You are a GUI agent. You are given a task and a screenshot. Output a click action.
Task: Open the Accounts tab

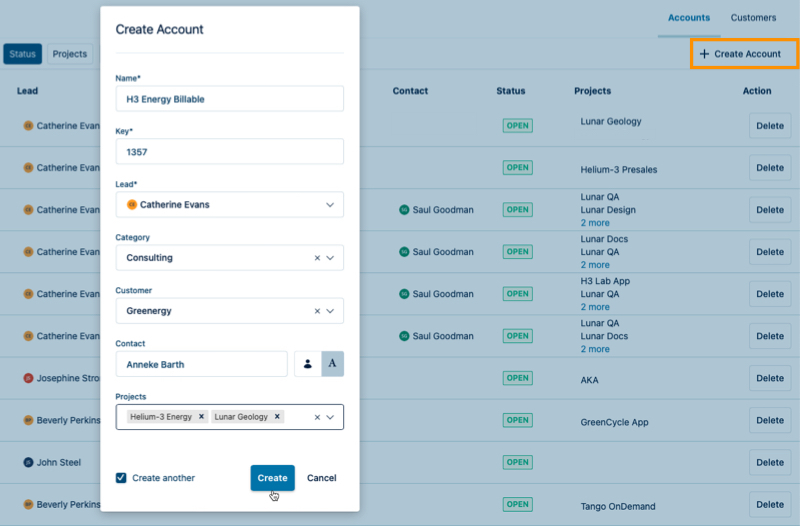[x=688, y=18]
